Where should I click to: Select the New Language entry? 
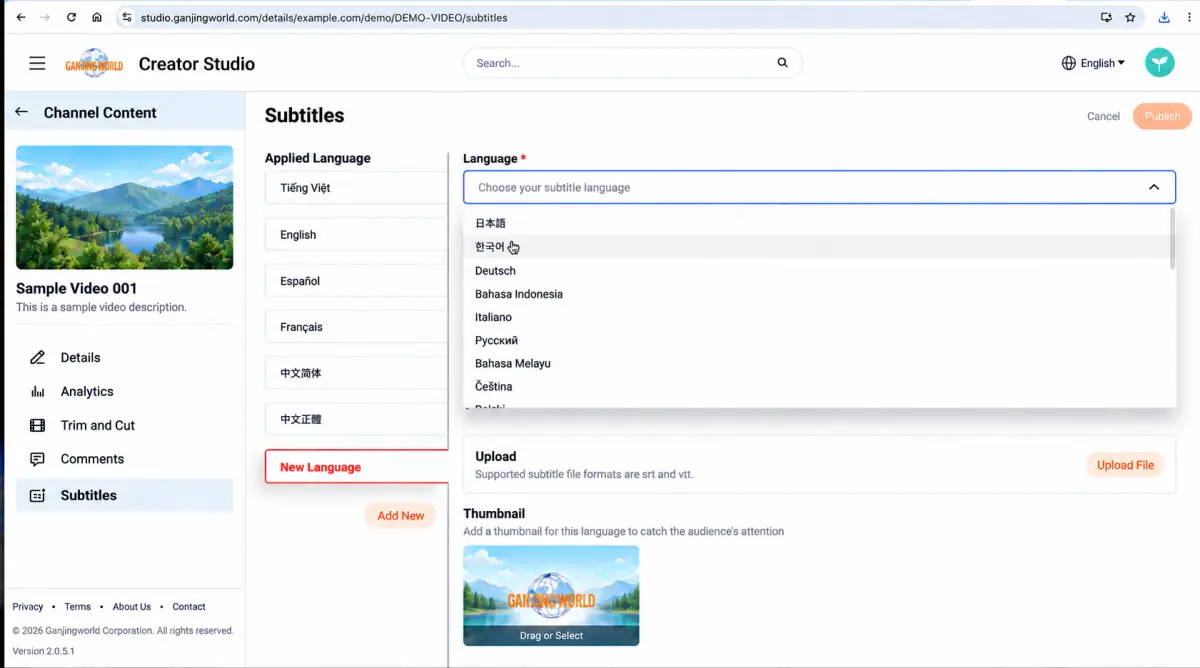(356, 467)
